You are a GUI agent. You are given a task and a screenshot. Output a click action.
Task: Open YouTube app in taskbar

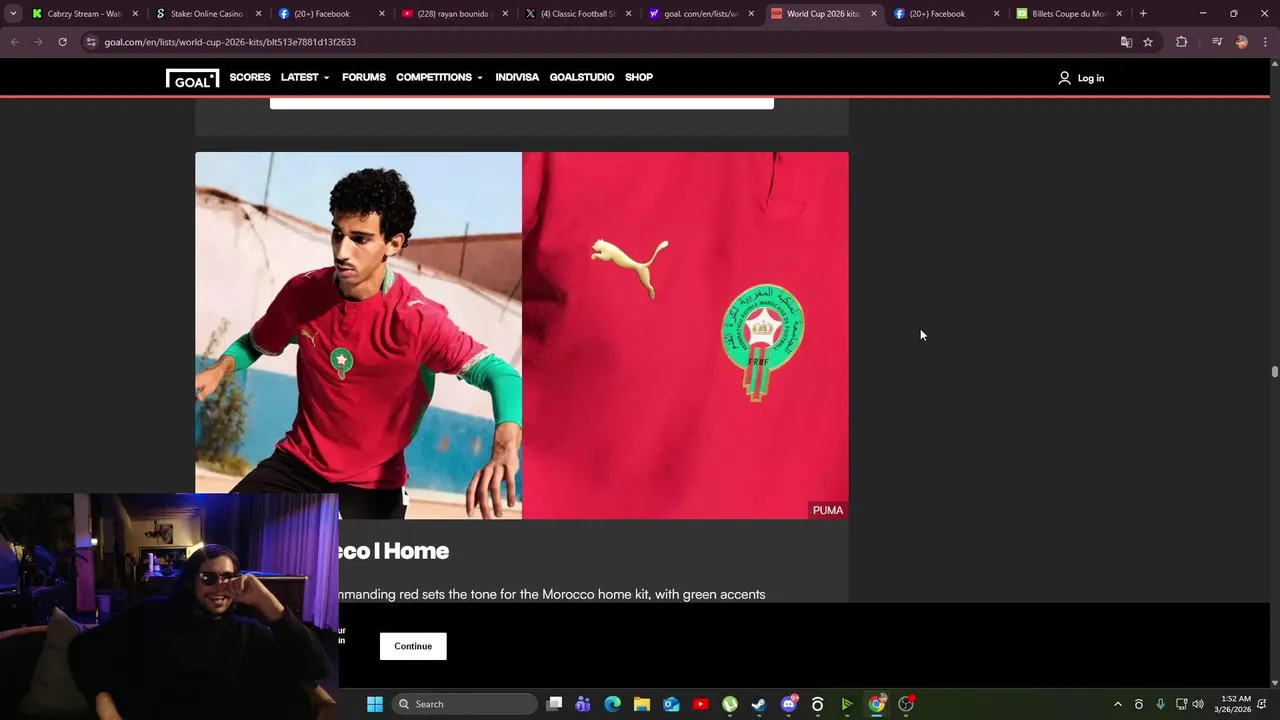point(701,704)
